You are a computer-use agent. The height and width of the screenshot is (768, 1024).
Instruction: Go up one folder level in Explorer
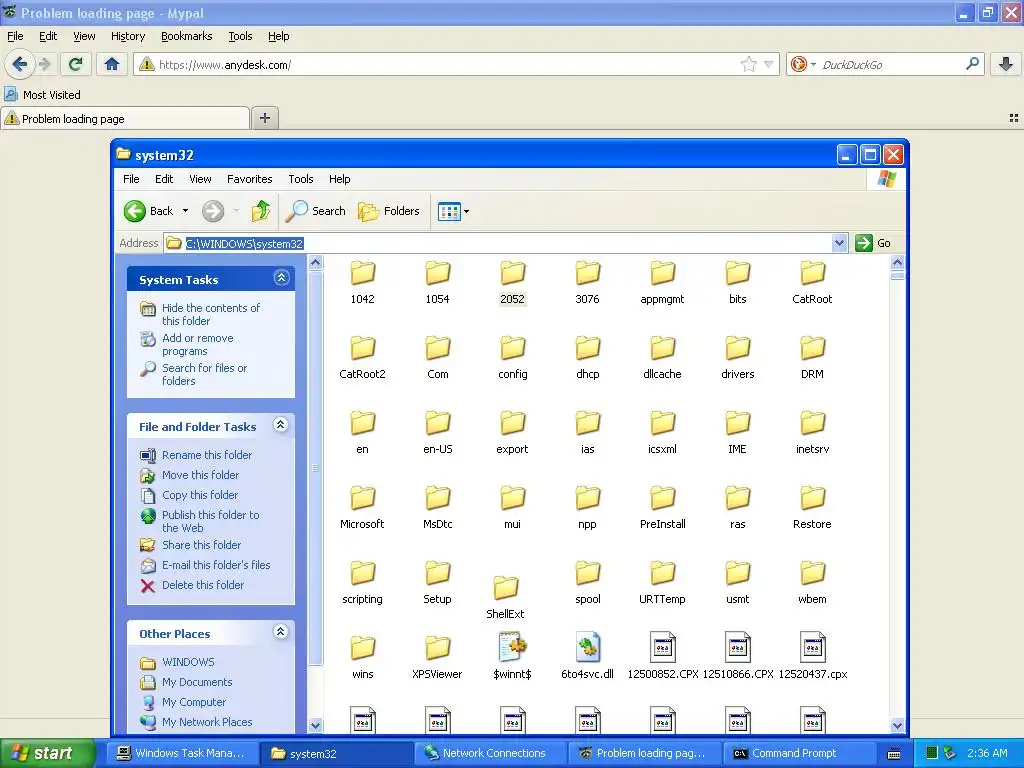pos(261,211)
